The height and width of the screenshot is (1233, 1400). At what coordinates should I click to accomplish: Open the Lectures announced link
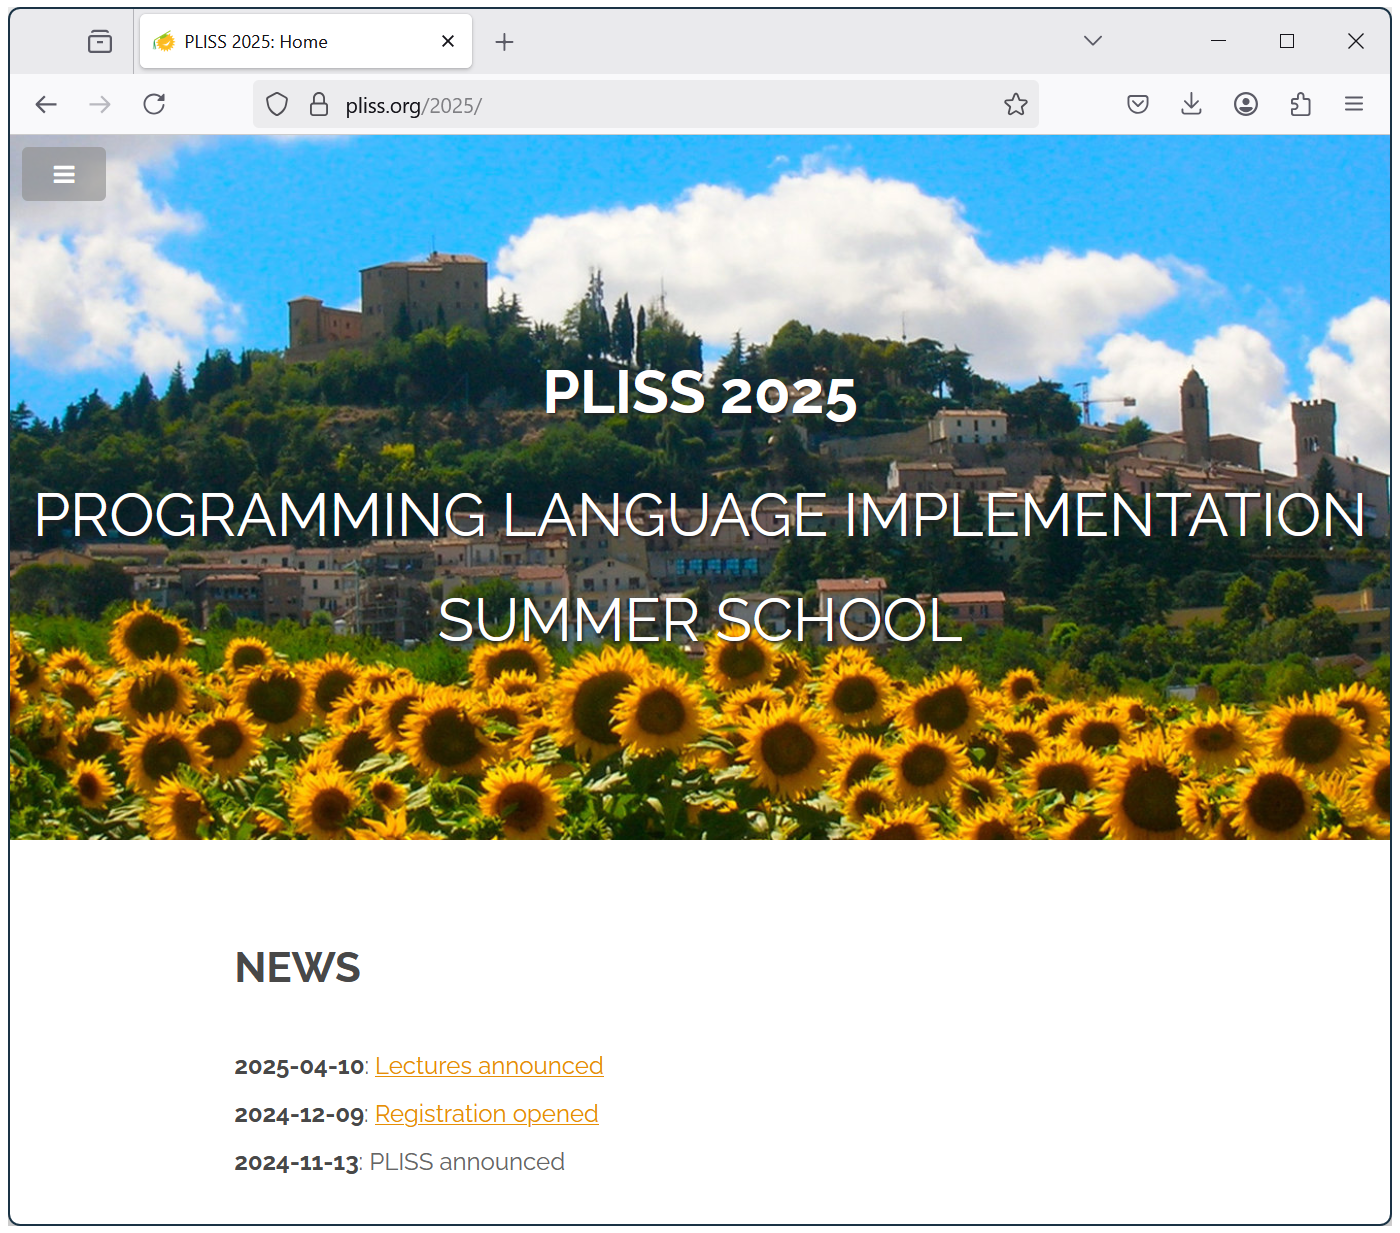(x=489, y=1066)
